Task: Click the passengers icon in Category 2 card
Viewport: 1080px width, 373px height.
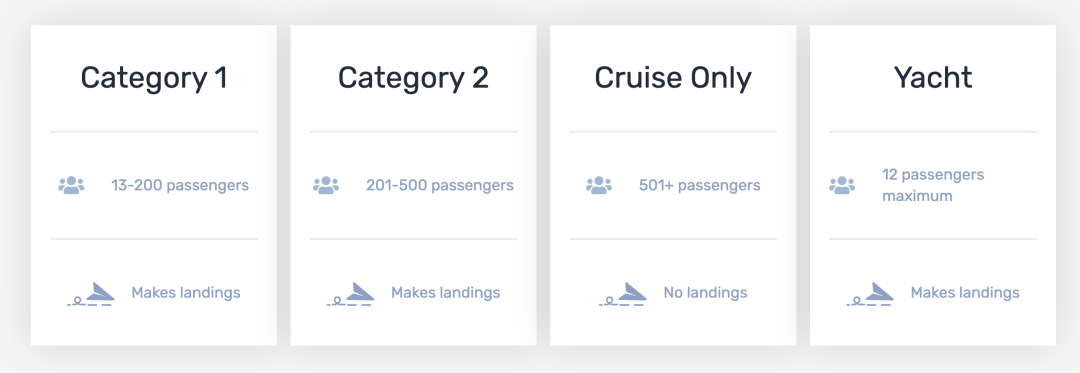Action: click(326, 185)
